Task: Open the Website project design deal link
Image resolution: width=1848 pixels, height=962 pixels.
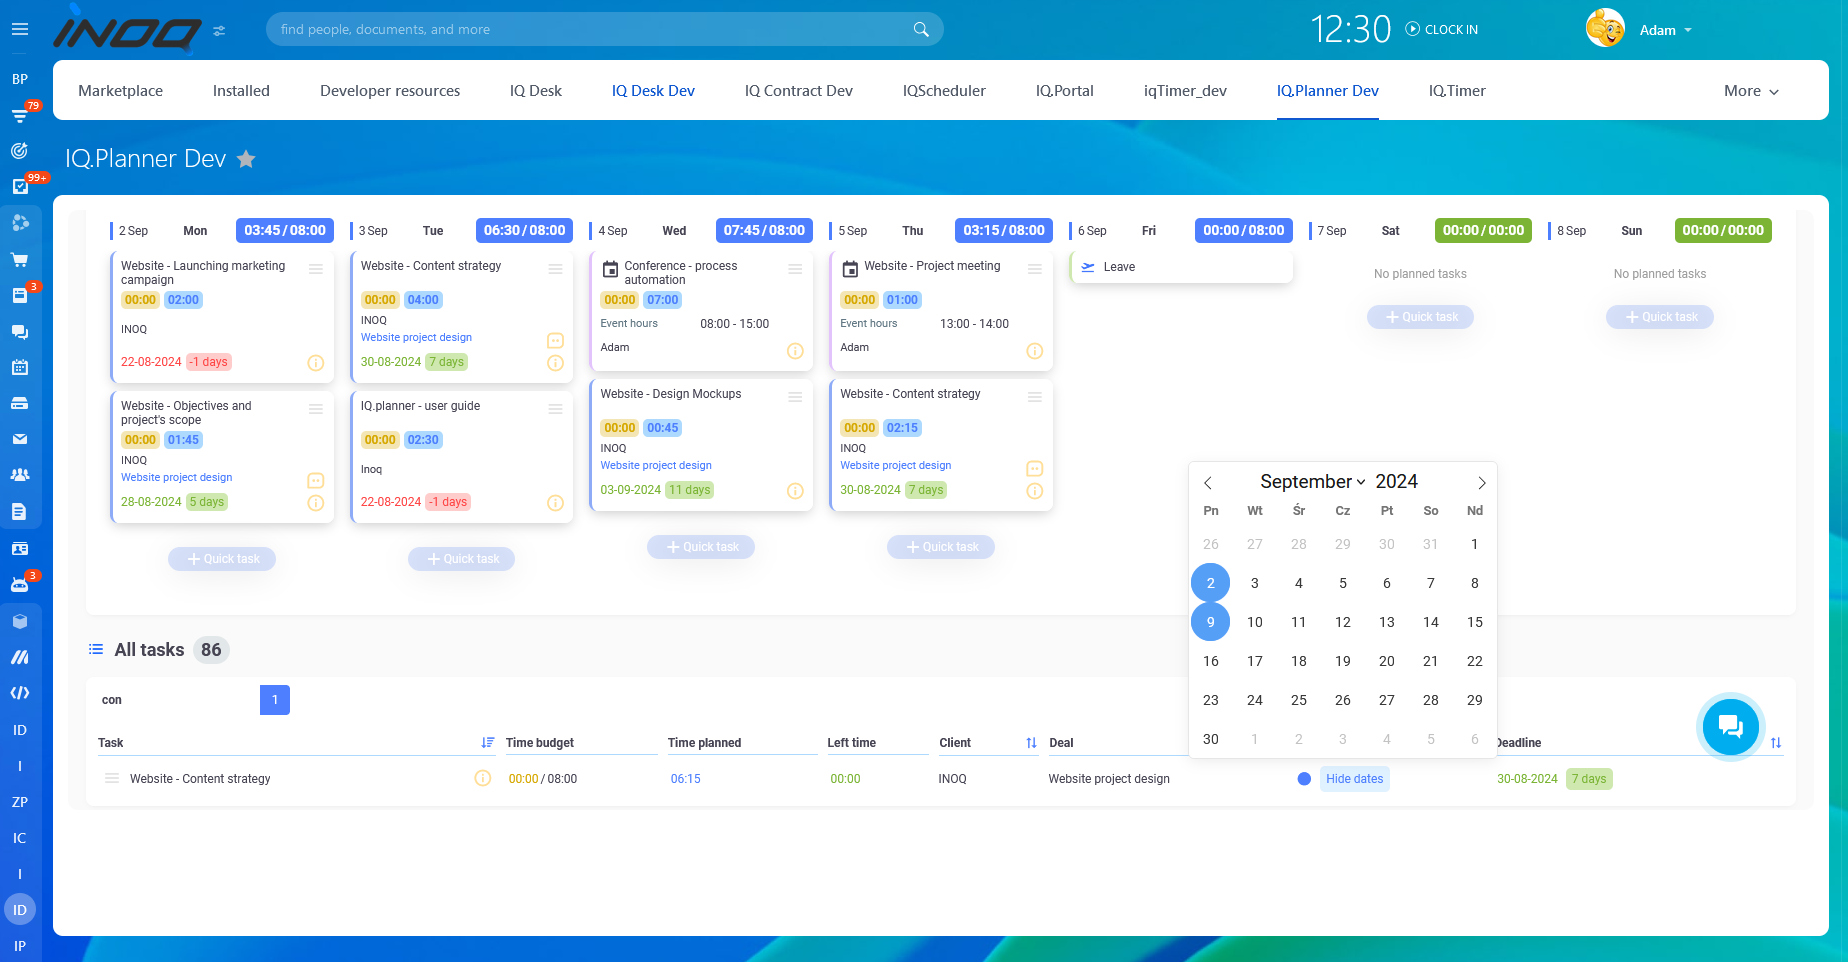Action: tap(655, 465)
